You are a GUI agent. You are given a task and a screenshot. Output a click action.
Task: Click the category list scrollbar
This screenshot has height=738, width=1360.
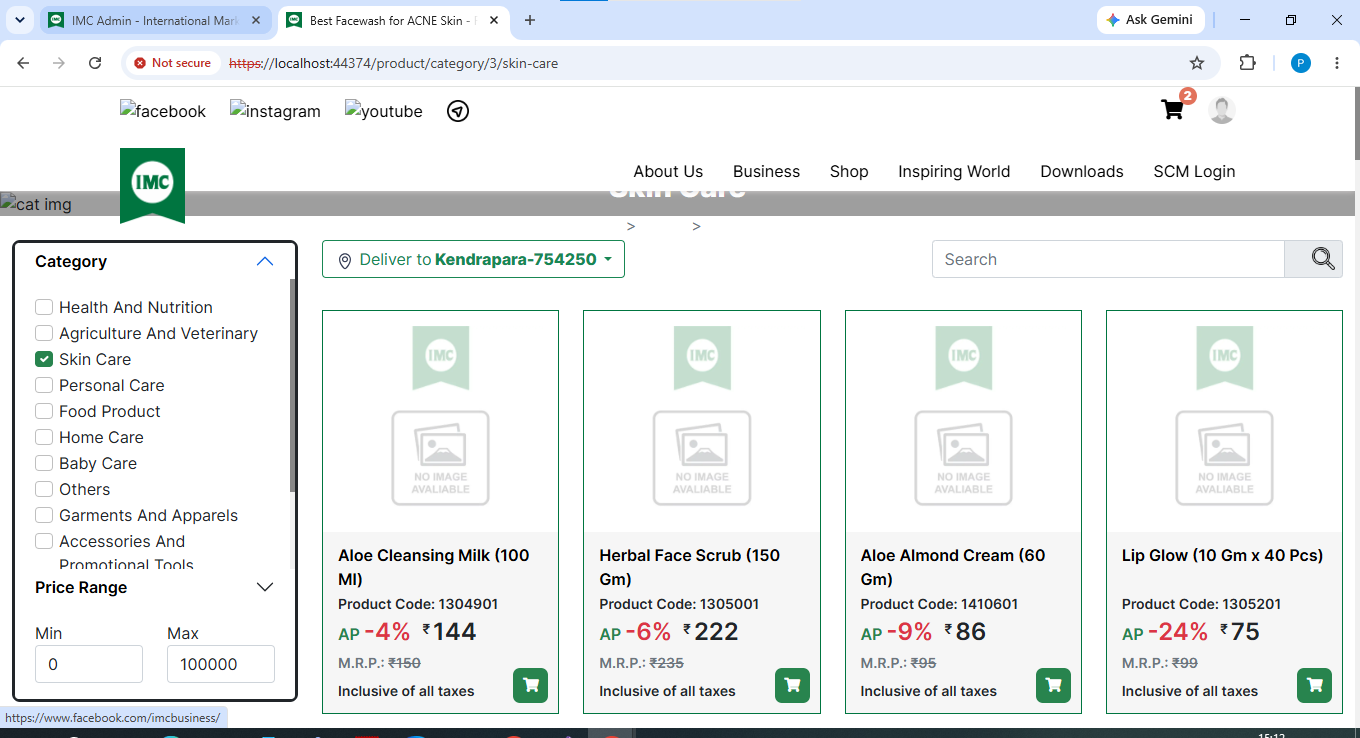point(292,385)
